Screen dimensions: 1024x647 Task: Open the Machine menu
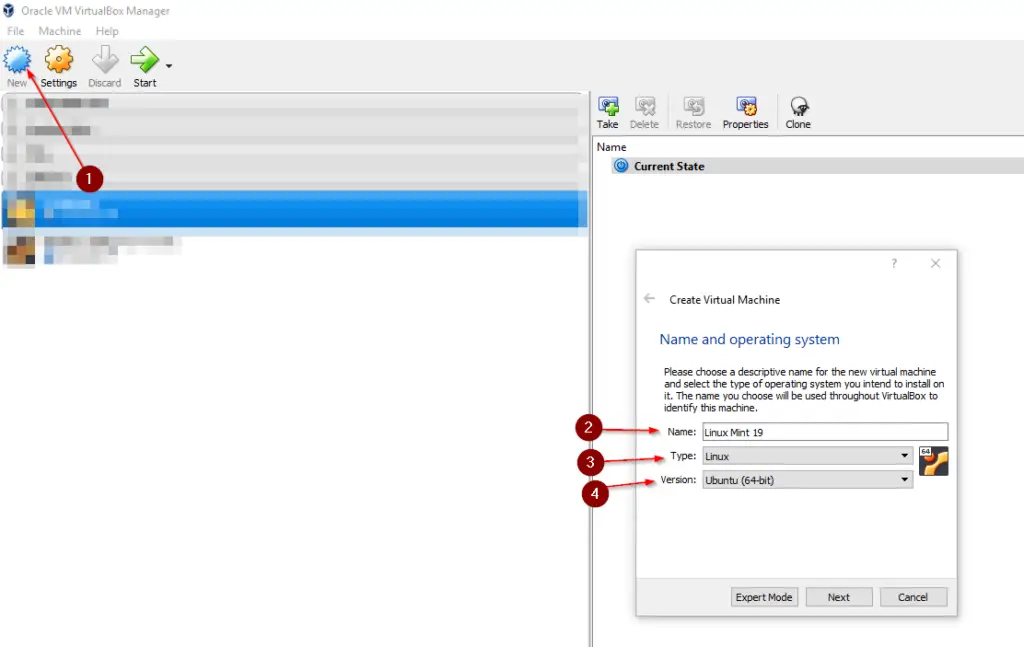coord(60,31)
